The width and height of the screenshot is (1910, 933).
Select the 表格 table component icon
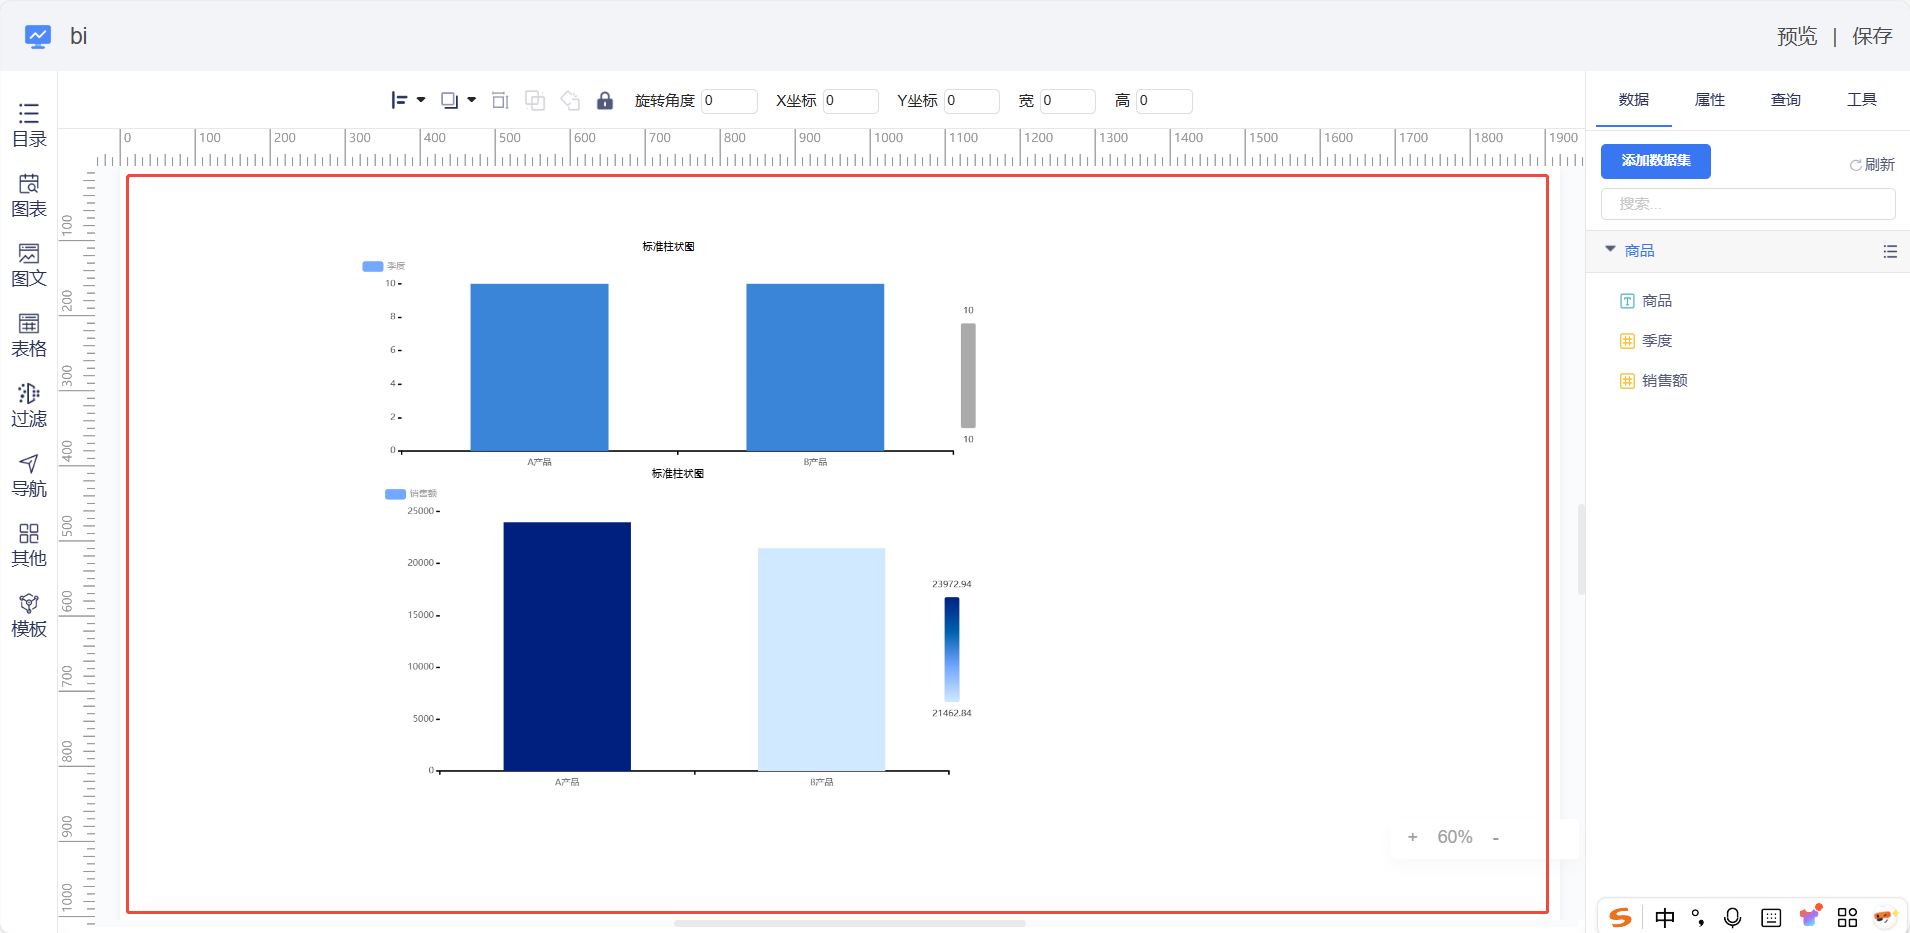pyautogui.click(x=29, y=335)
